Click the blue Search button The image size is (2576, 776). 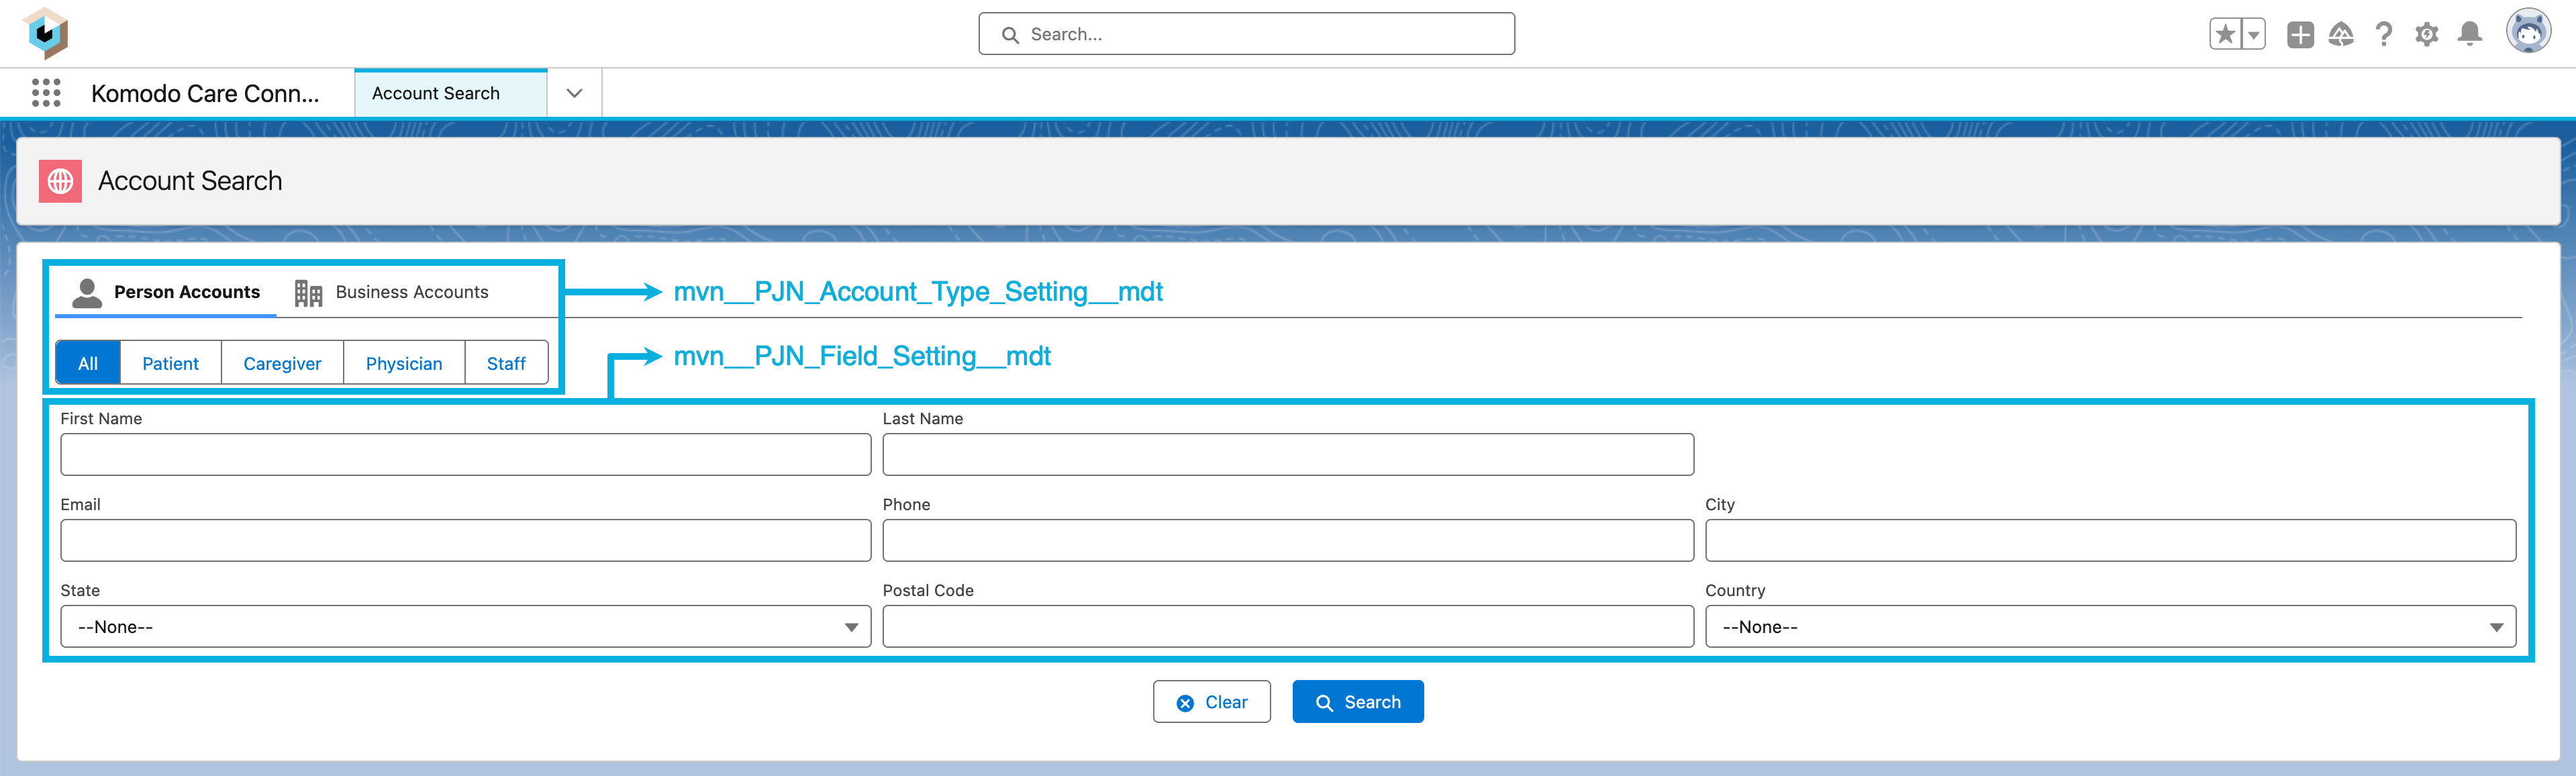tap(1358, 702)
